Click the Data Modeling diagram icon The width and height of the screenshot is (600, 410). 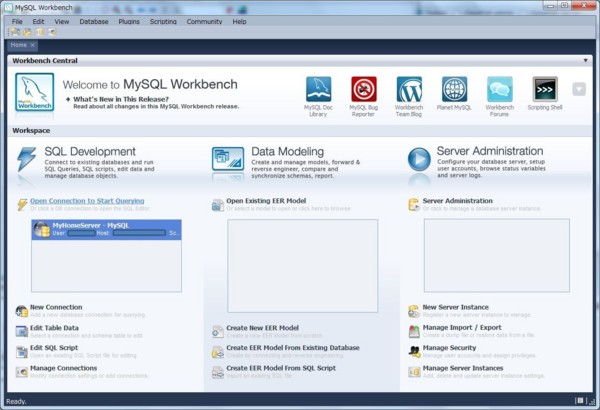click(x=228, y=159)
